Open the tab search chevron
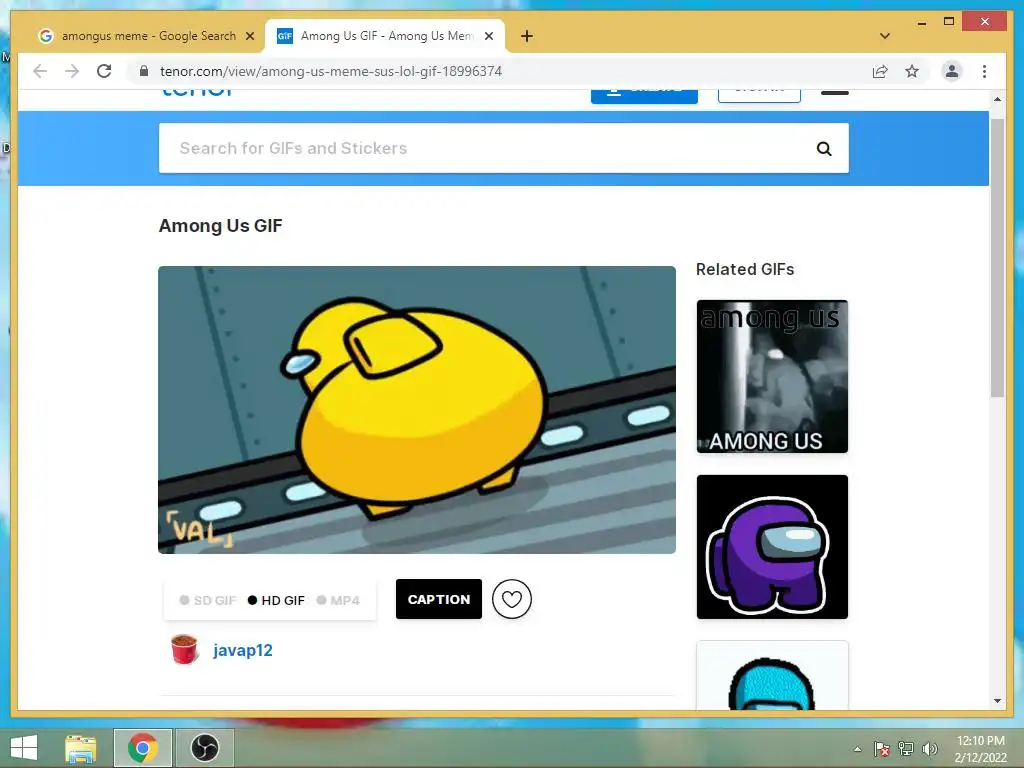 pos(885,36)
